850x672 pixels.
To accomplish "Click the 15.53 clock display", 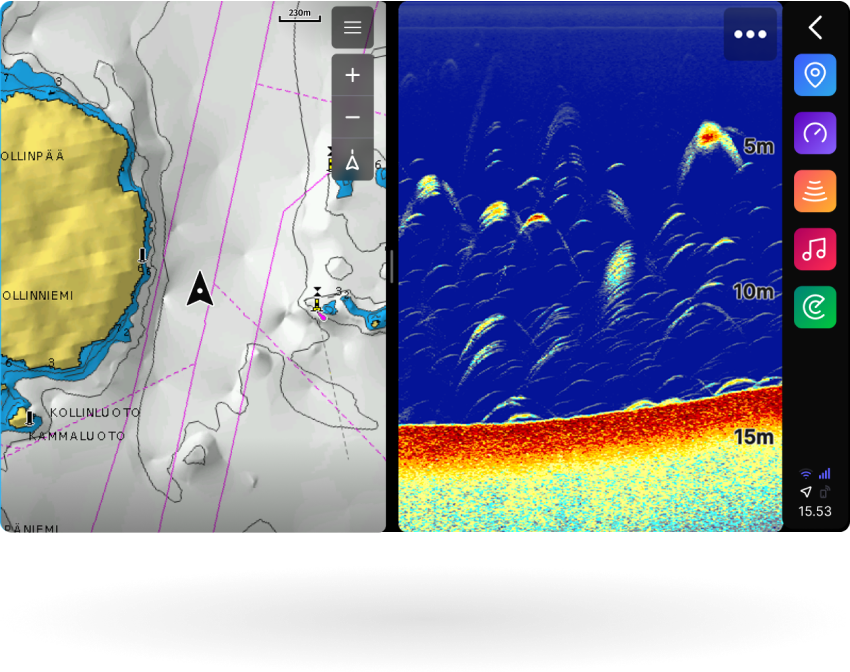I will (x=815, y=511).
